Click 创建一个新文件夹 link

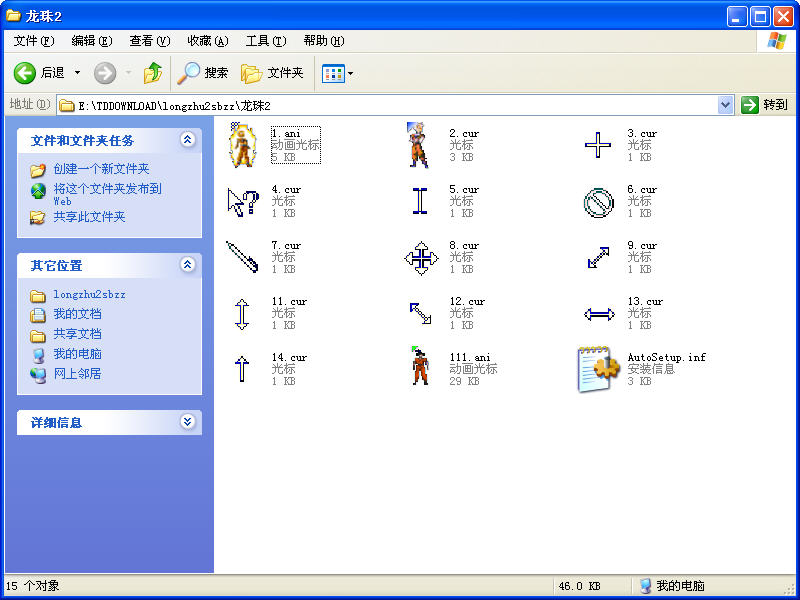pos(102,169)
